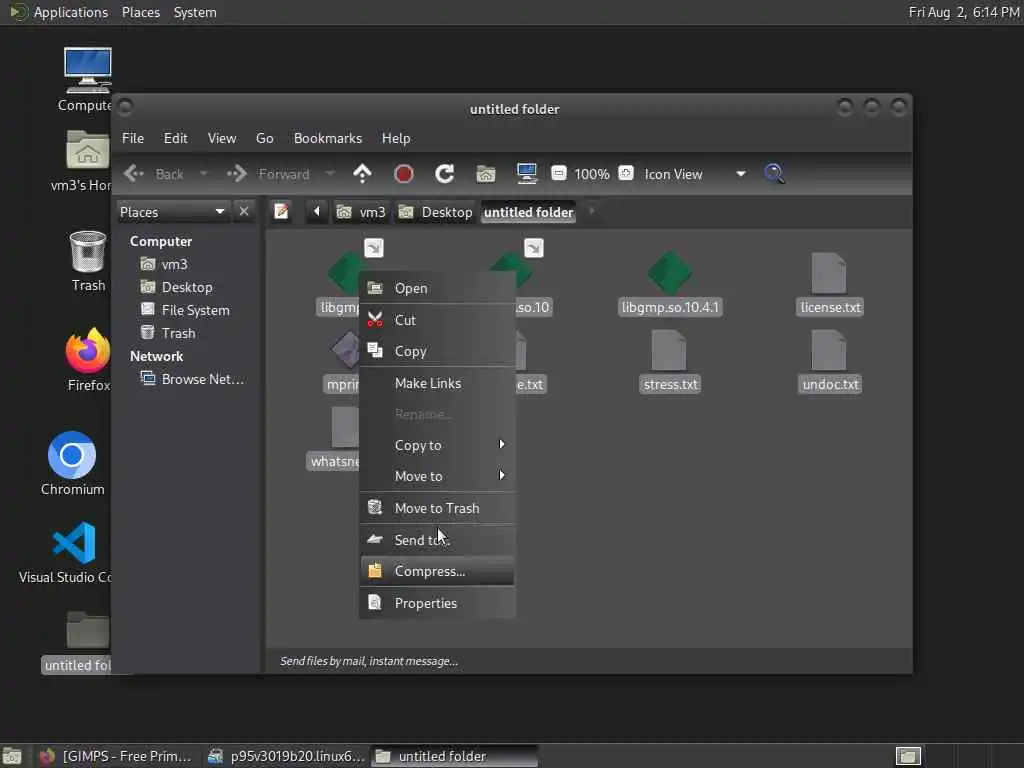1024x768 pixels.
Task: Open System panel menu
Action: (195, 12)
